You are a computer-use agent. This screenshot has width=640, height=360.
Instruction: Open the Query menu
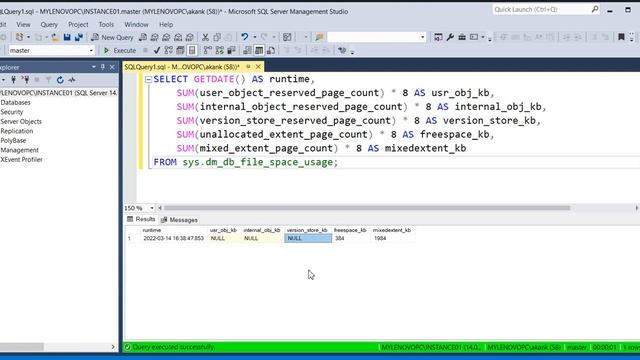point(49,24)
